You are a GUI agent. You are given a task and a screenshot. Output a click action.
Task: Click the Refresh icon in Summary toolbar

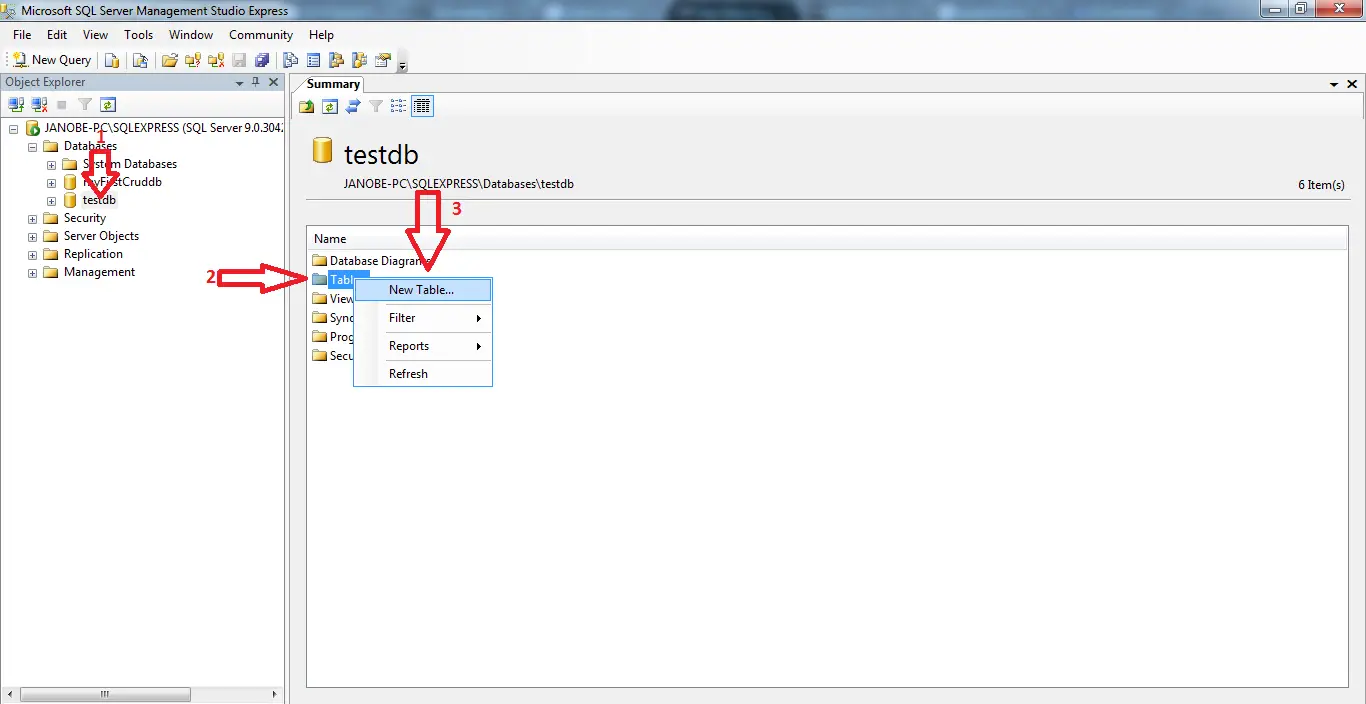(330, 106)
